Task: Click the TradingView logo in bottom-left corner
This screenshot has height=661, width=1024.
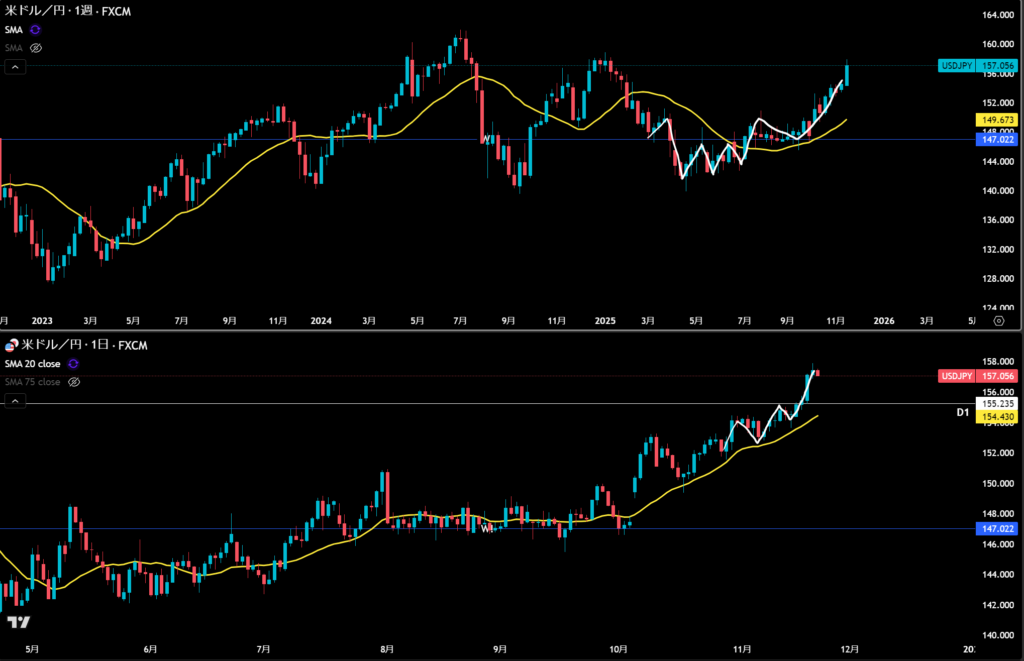Action: tap(17, 622)
